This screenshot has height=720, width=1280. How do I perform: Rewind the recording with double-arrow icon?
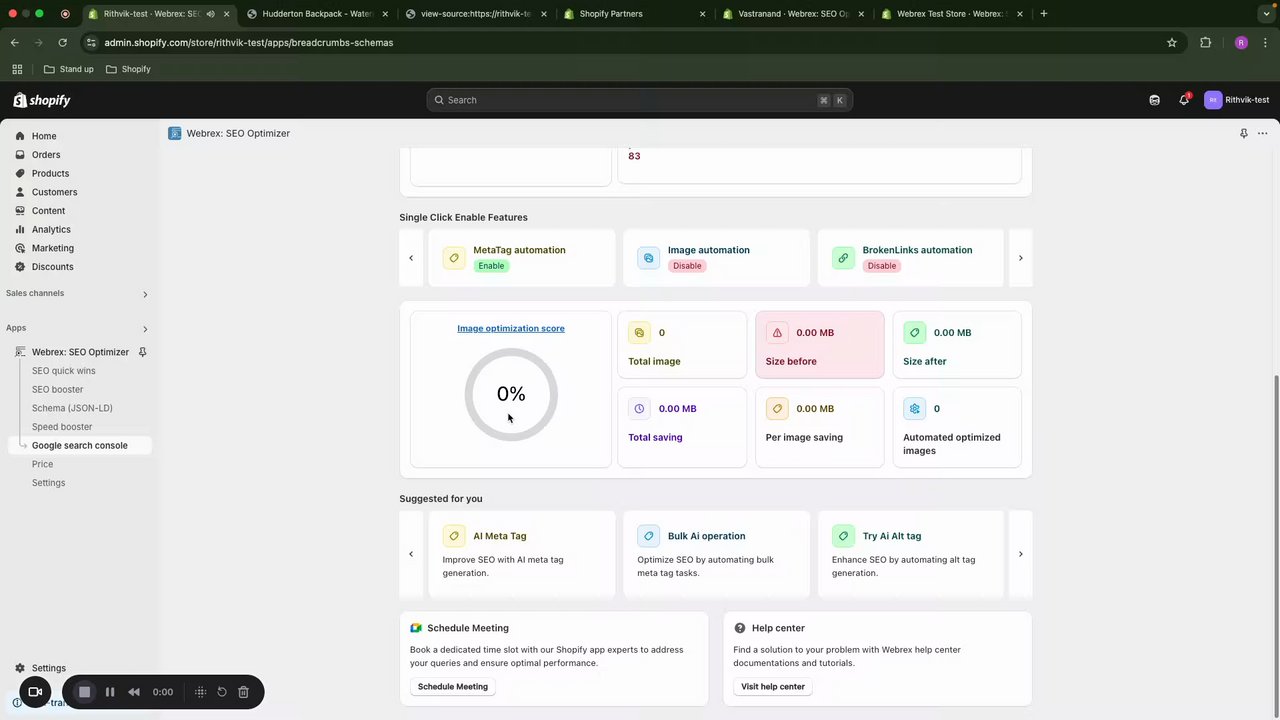coord(134,692)
